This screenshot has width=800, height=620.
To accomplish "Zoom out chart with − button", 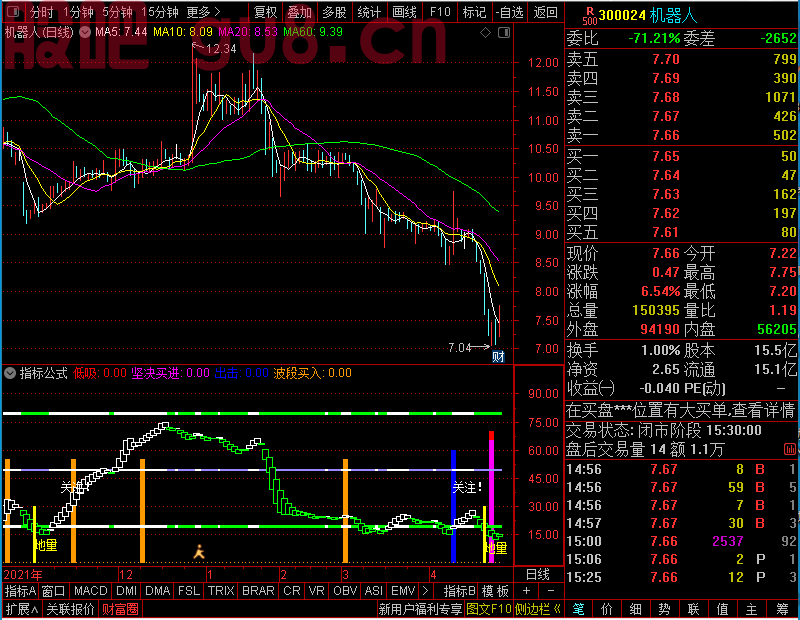I will pos(551,591).
